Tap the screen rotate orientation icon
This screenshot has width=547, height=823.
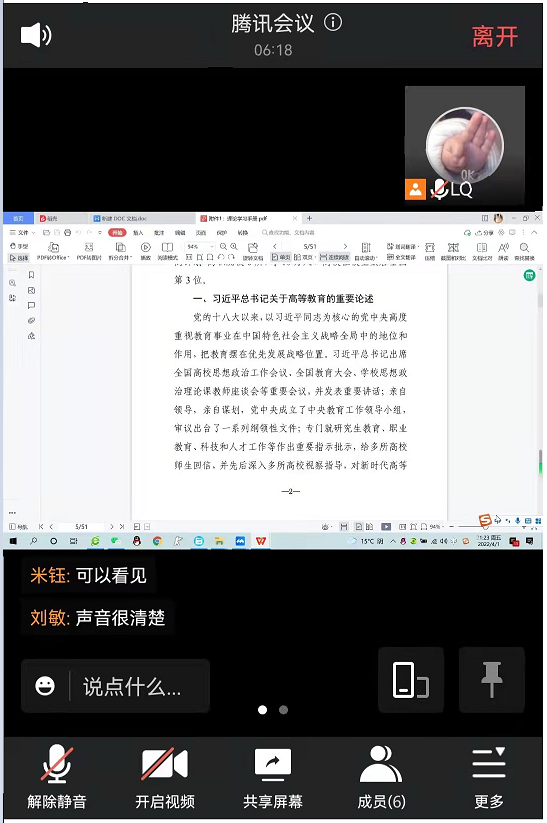coord(411,680)
